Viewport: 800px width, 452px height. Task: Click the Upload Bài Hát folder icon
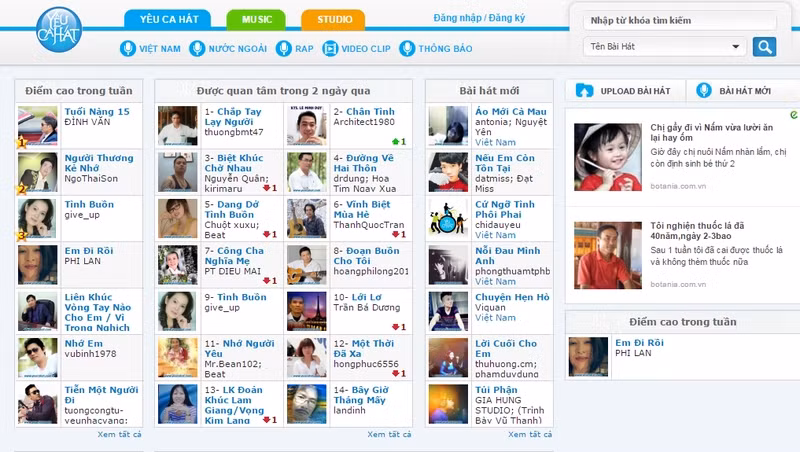pyautogui.click(x=585, y=91)
